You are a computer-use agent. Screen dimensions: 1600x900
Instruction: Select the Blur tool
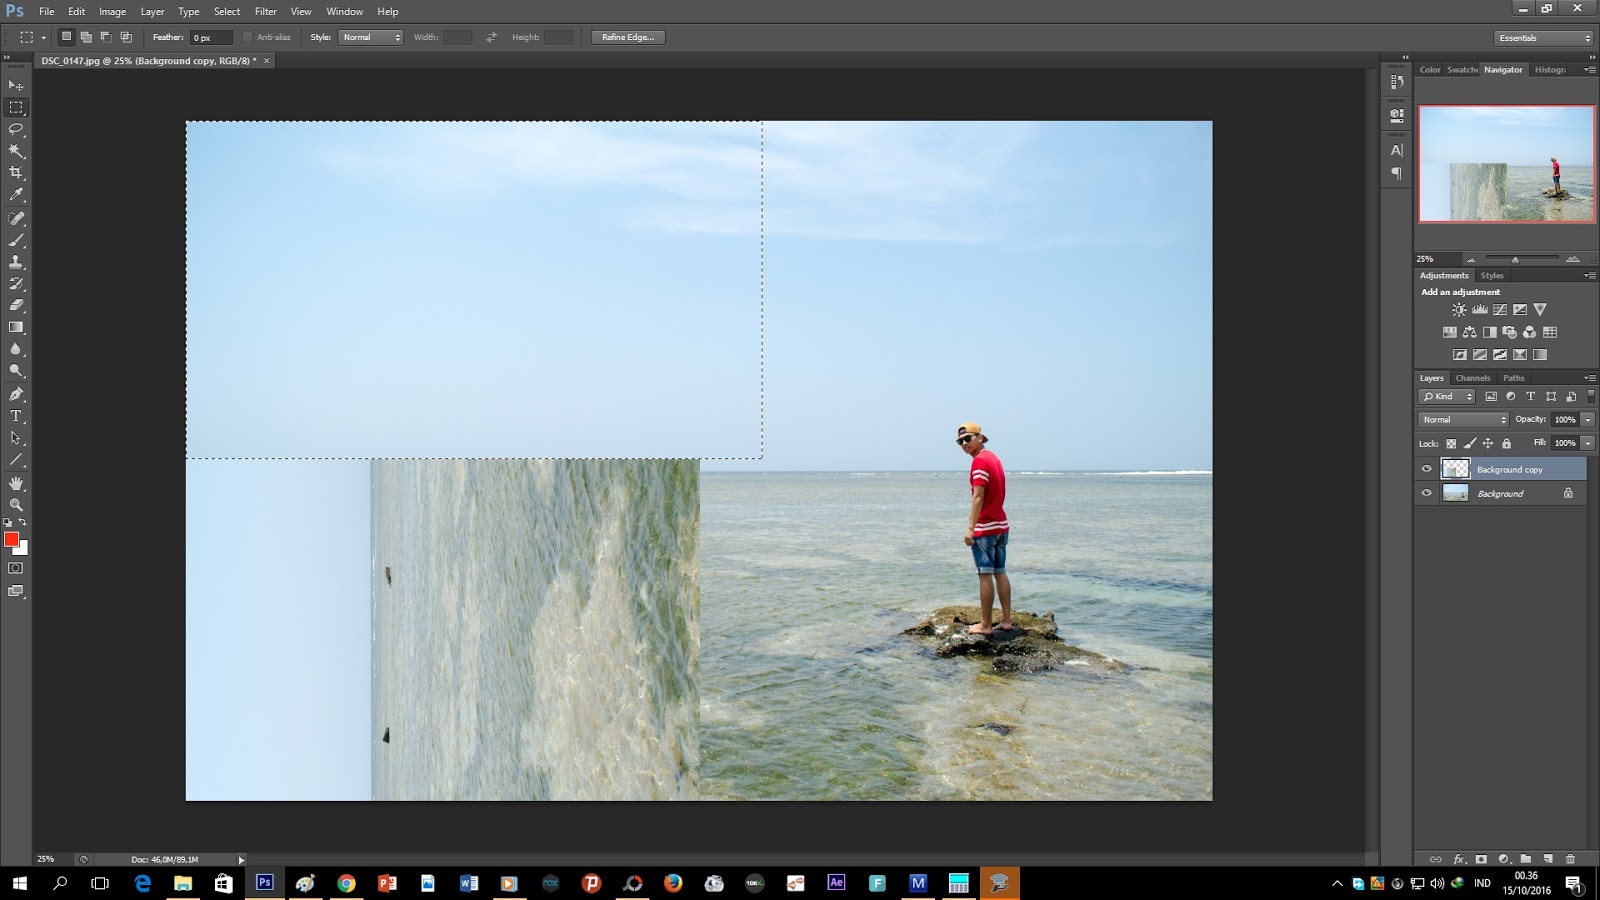point(16,350)
